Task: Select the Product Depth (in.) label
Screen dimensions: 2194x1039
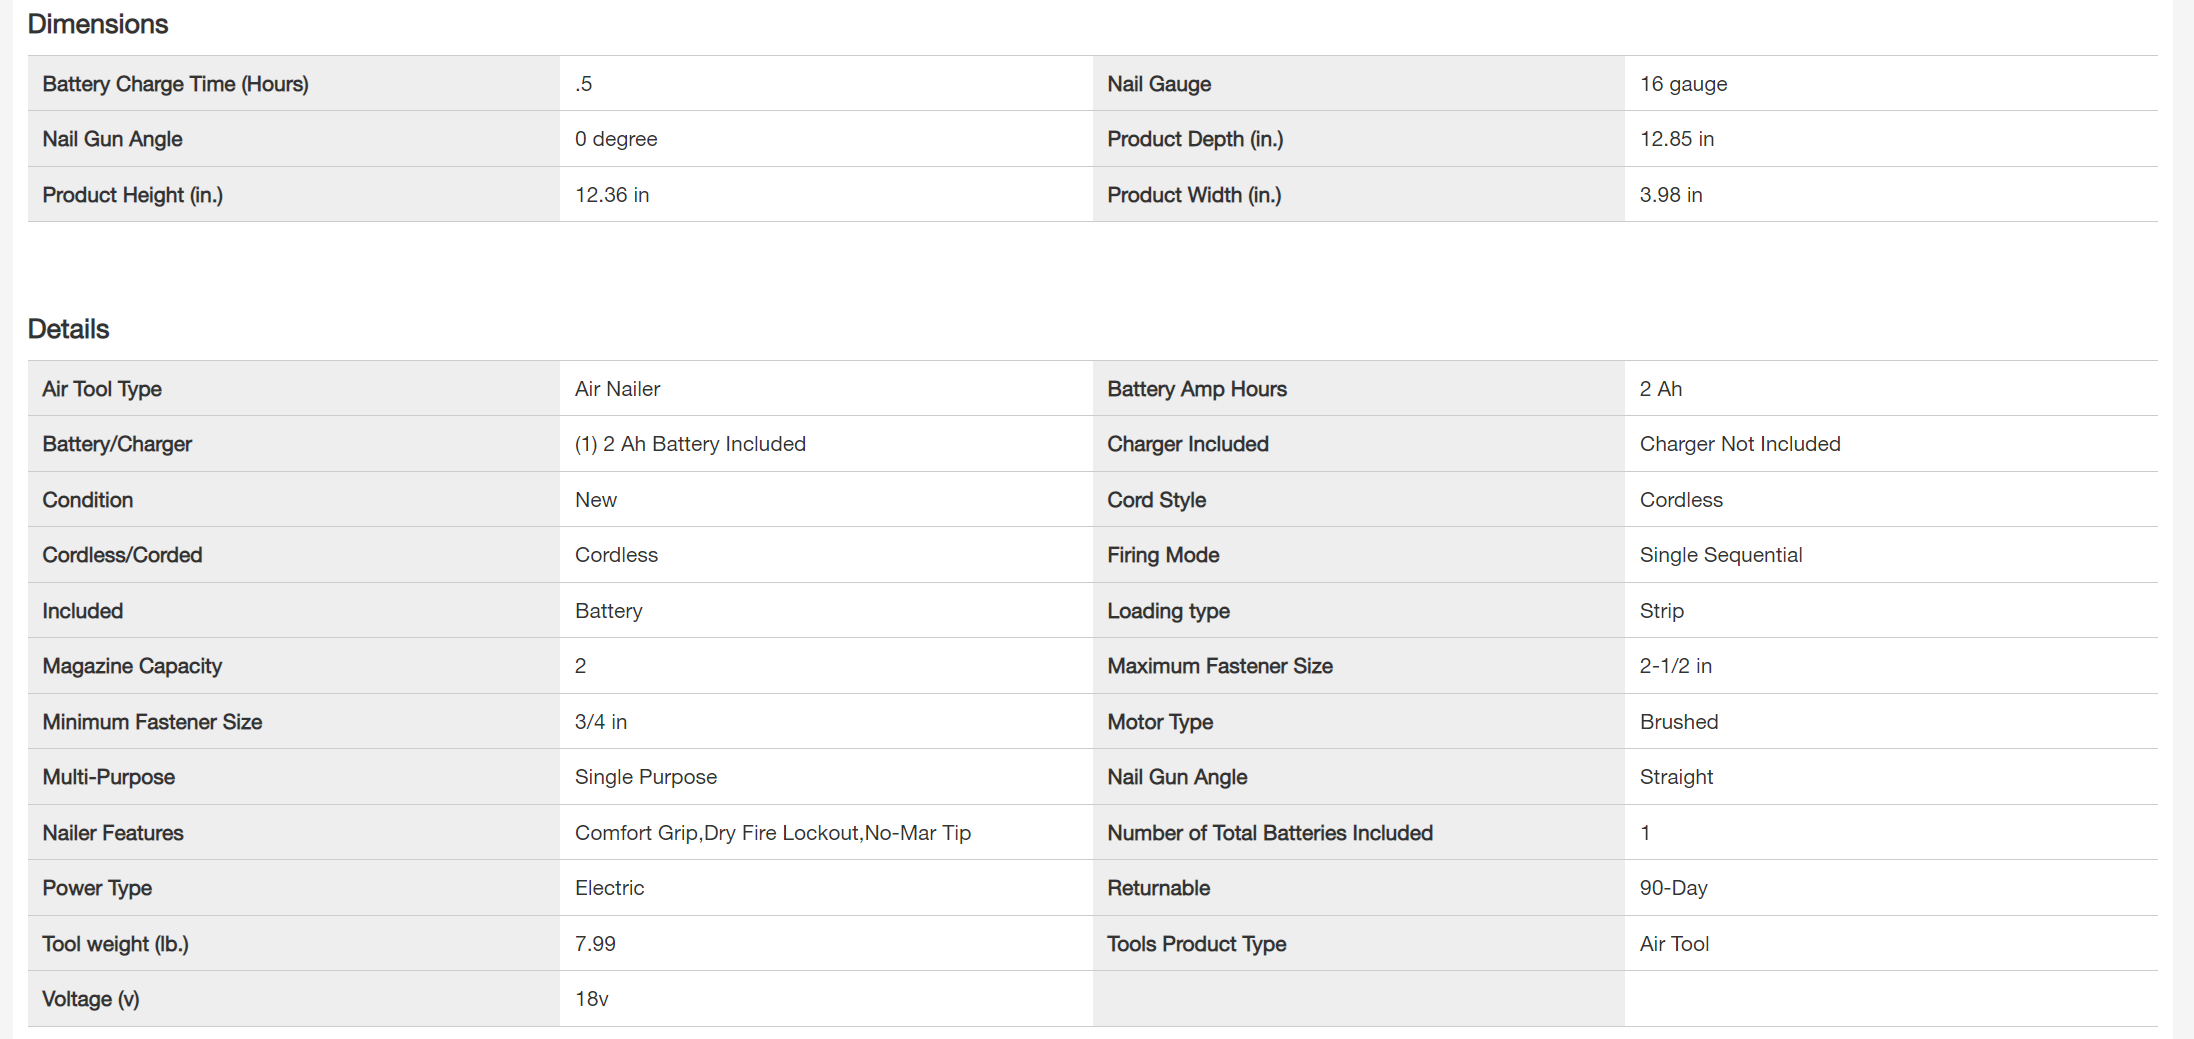Action: pos(1195,139)
